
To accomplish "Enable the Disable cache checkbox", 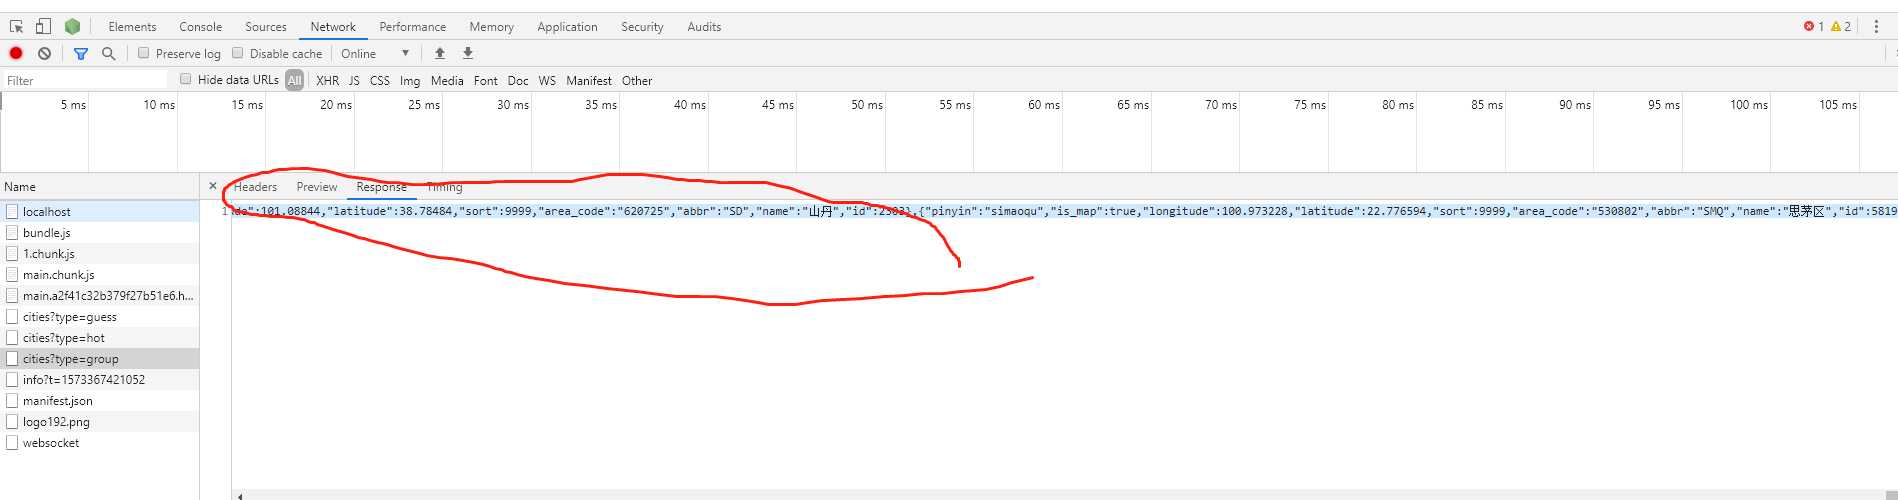I will tap(237, 53).
